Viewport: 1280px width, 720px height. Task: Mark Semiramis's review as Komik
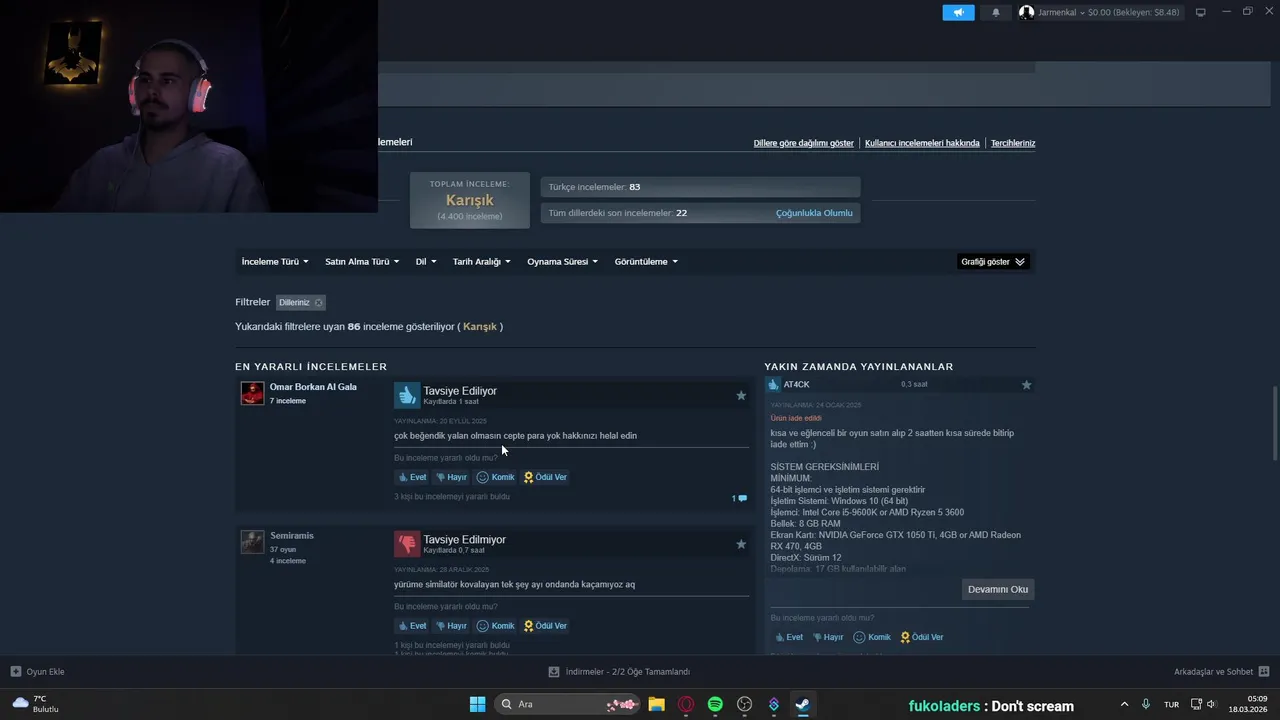click(495, 626)
